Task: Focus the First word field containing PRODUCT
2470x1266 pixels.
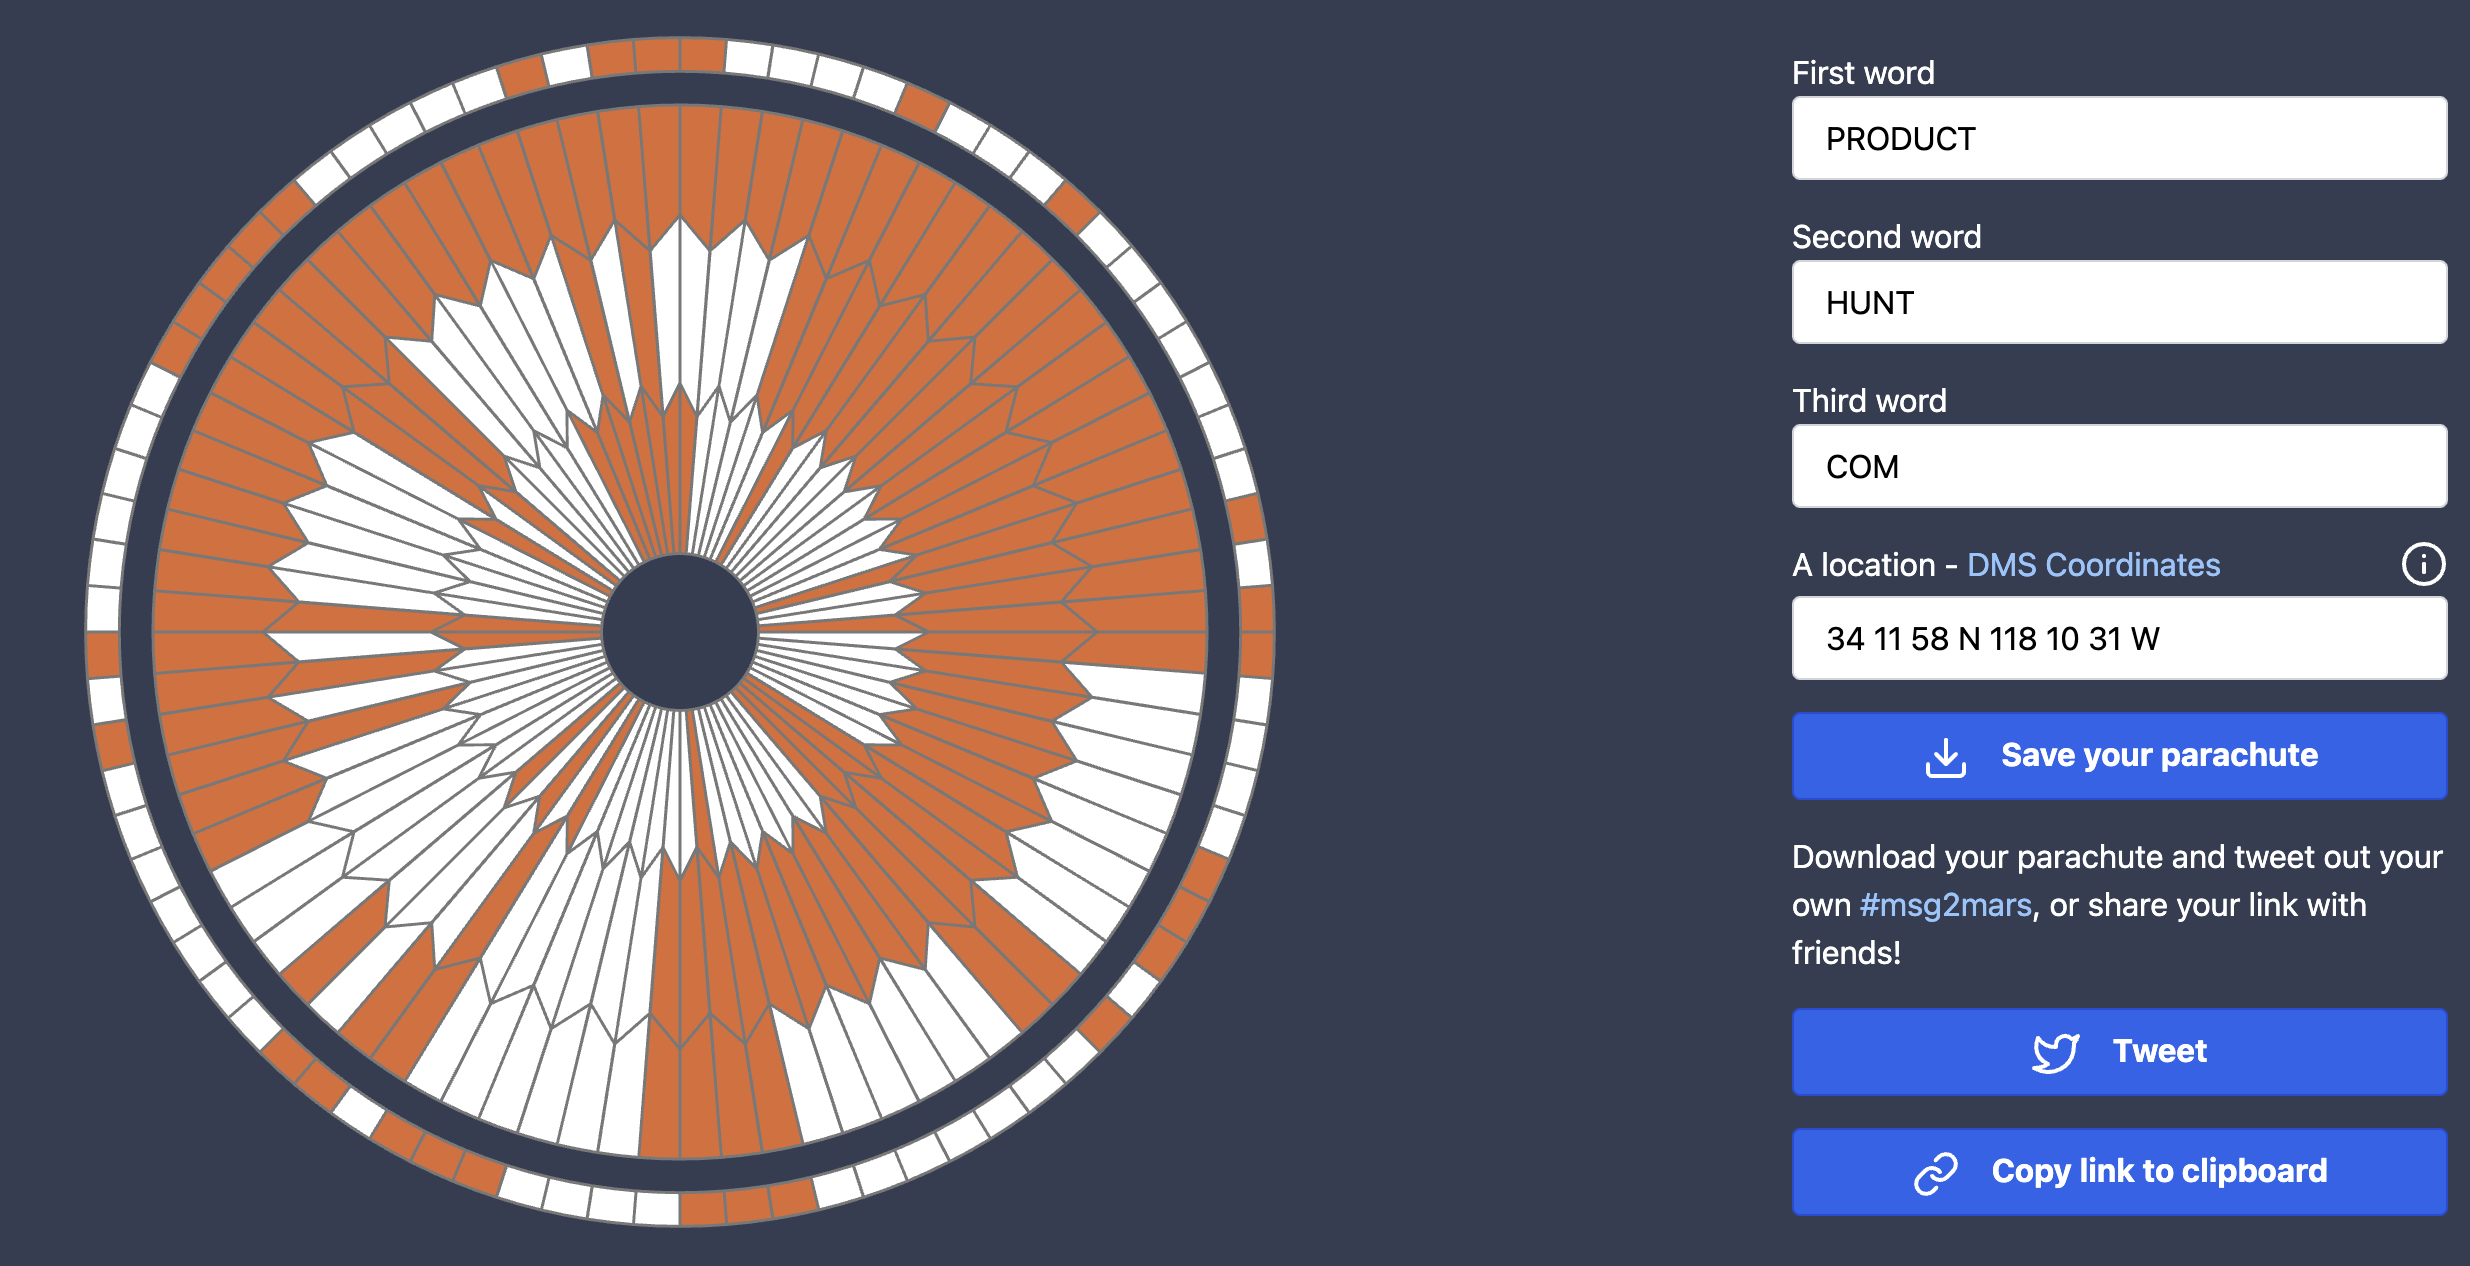Action: [x=2118, y=139]
